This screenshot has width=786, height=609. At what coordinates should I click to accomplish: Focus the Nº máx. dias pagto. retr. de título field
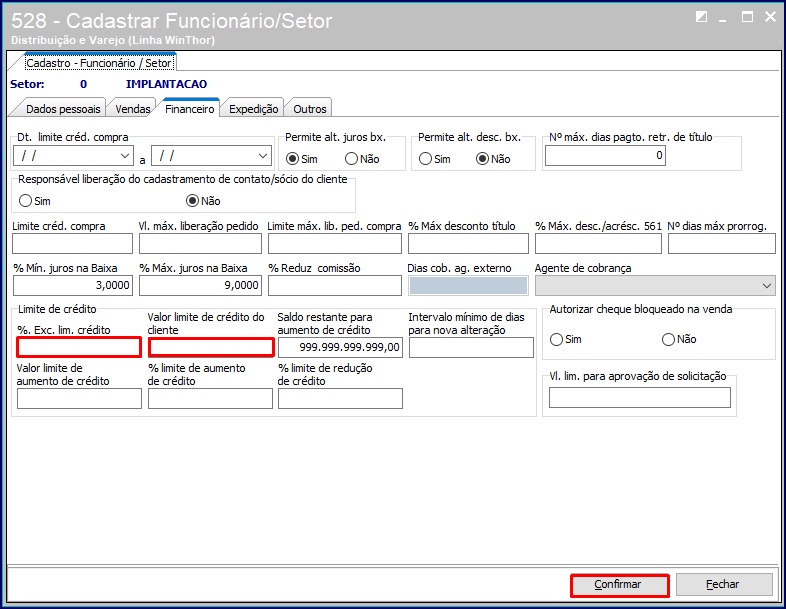coord(605,156)
